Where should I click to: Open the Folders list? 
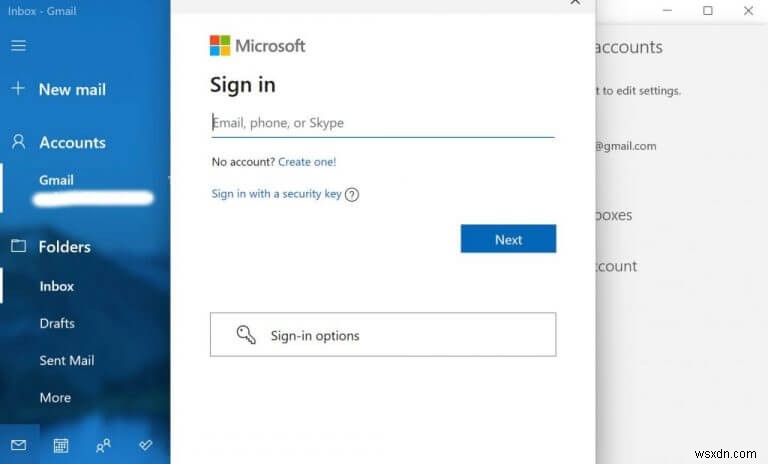click(65, 246)
